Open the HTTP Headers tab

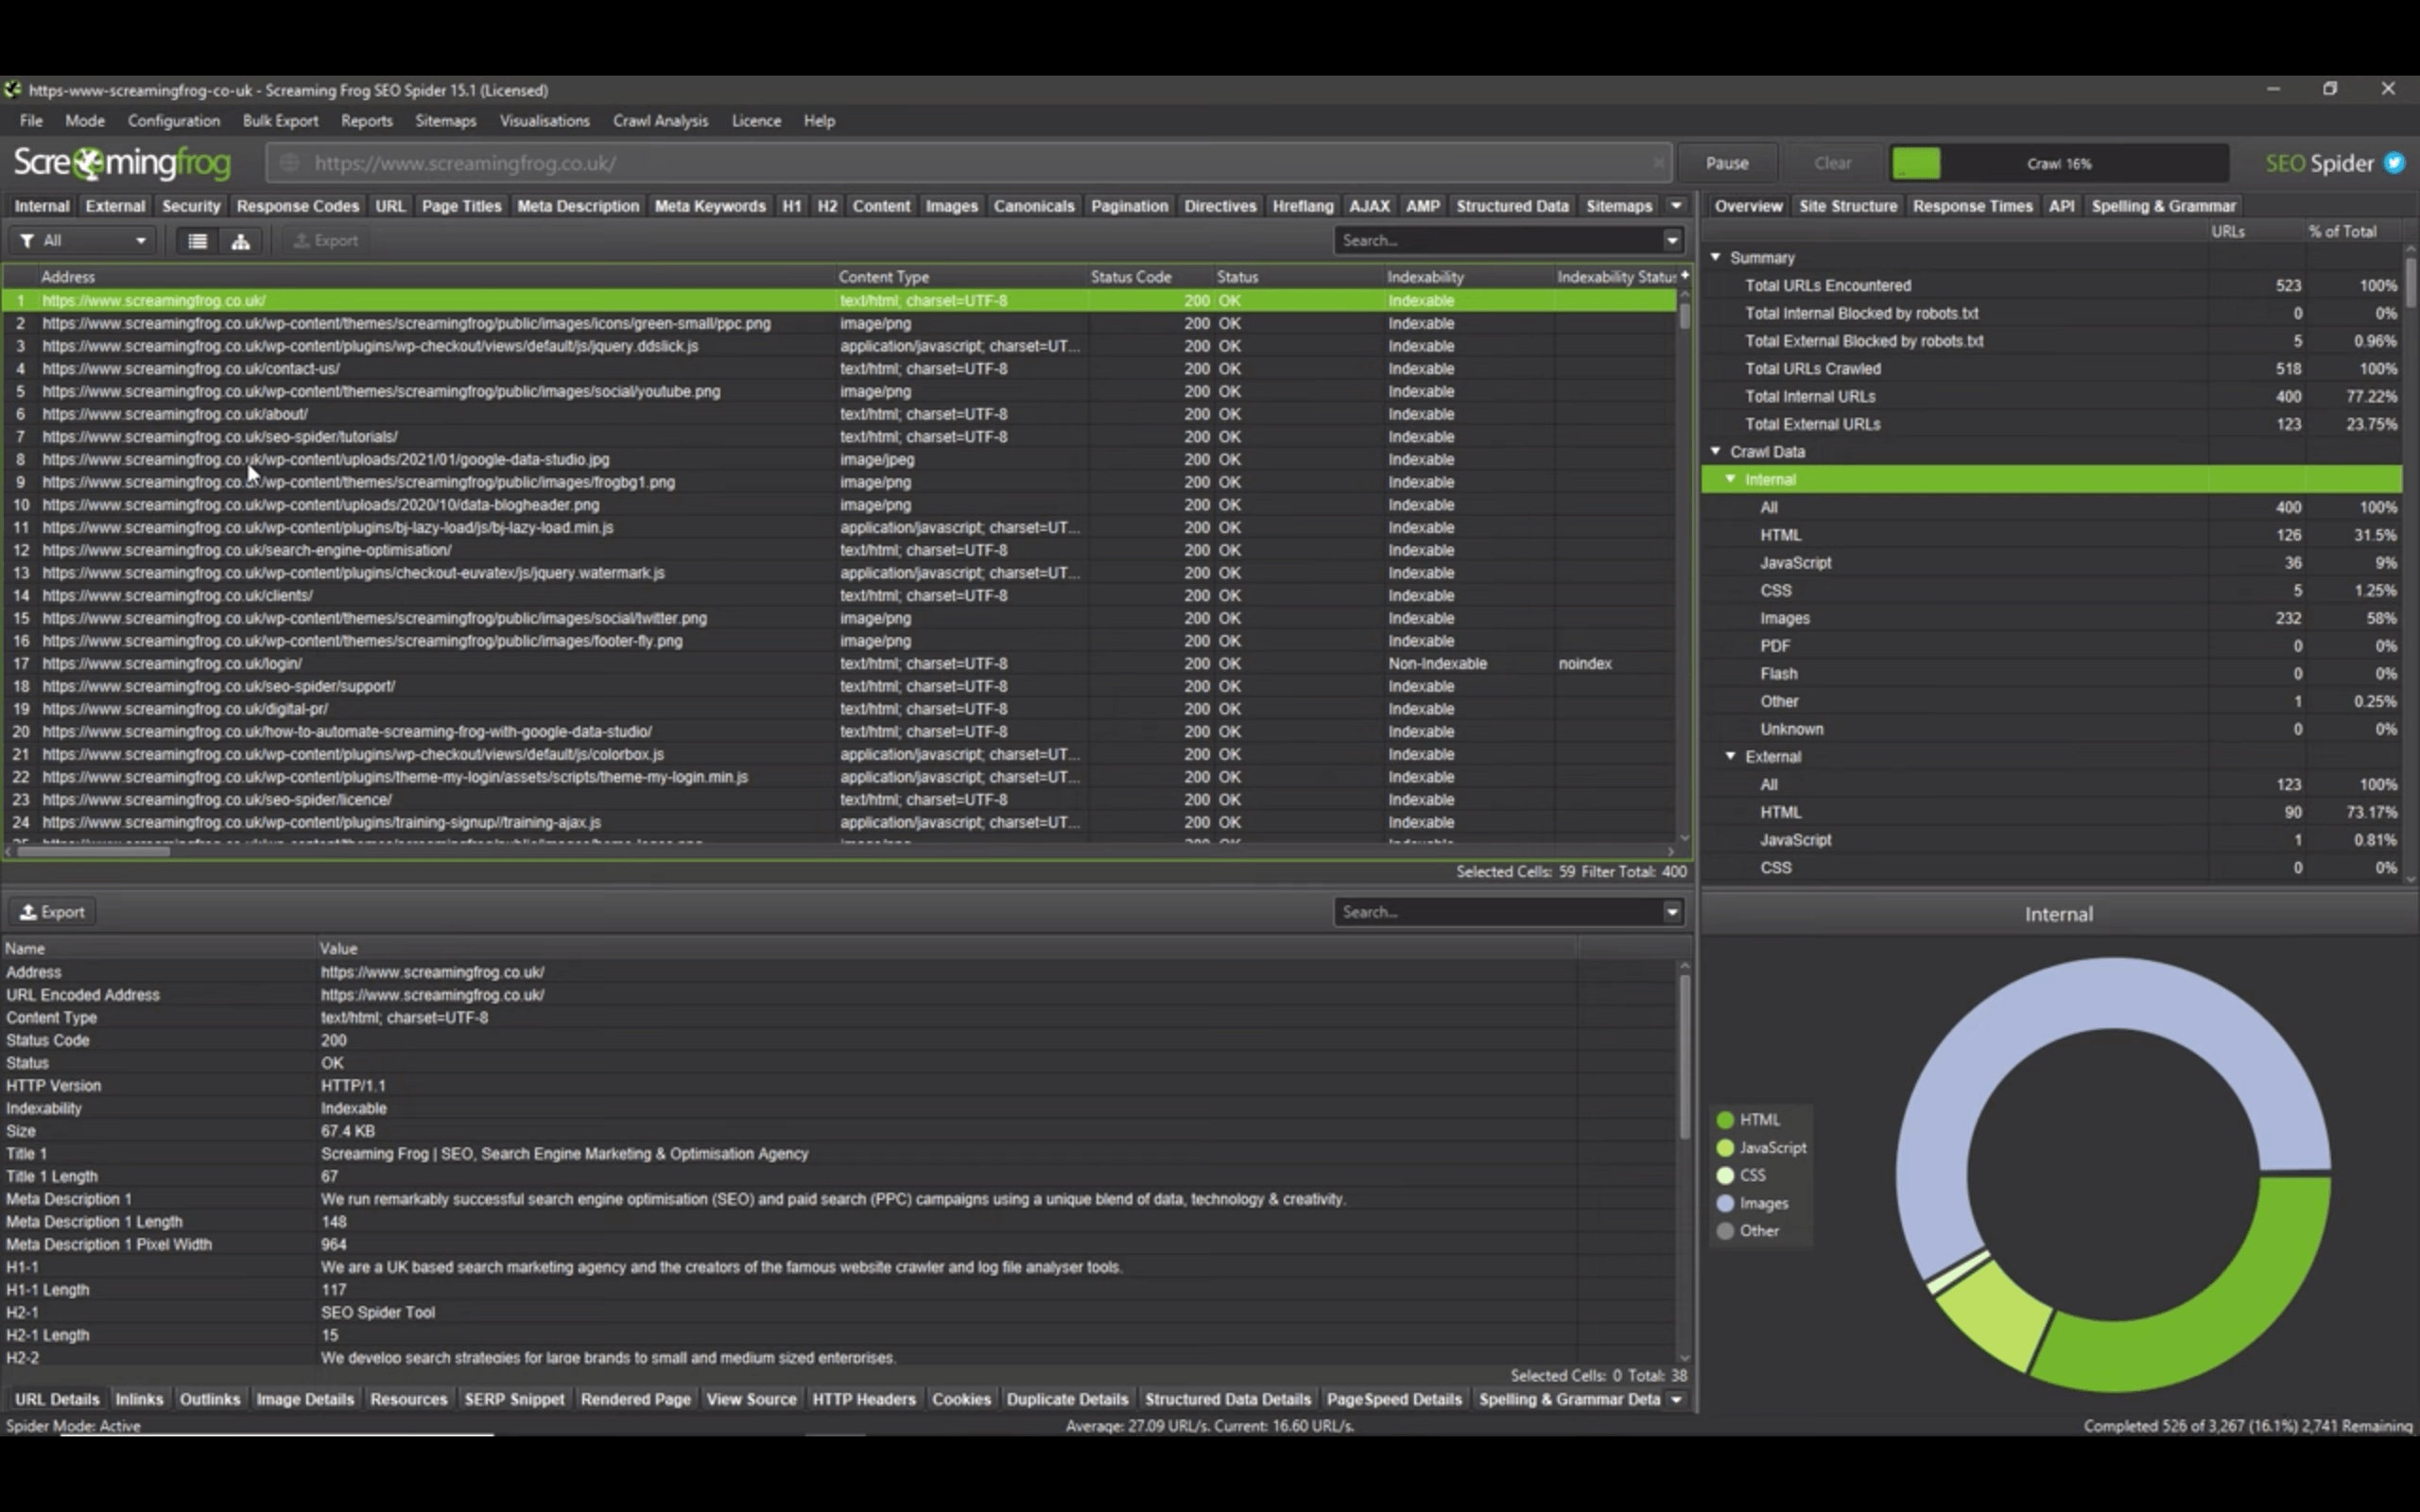[864, 1399]
